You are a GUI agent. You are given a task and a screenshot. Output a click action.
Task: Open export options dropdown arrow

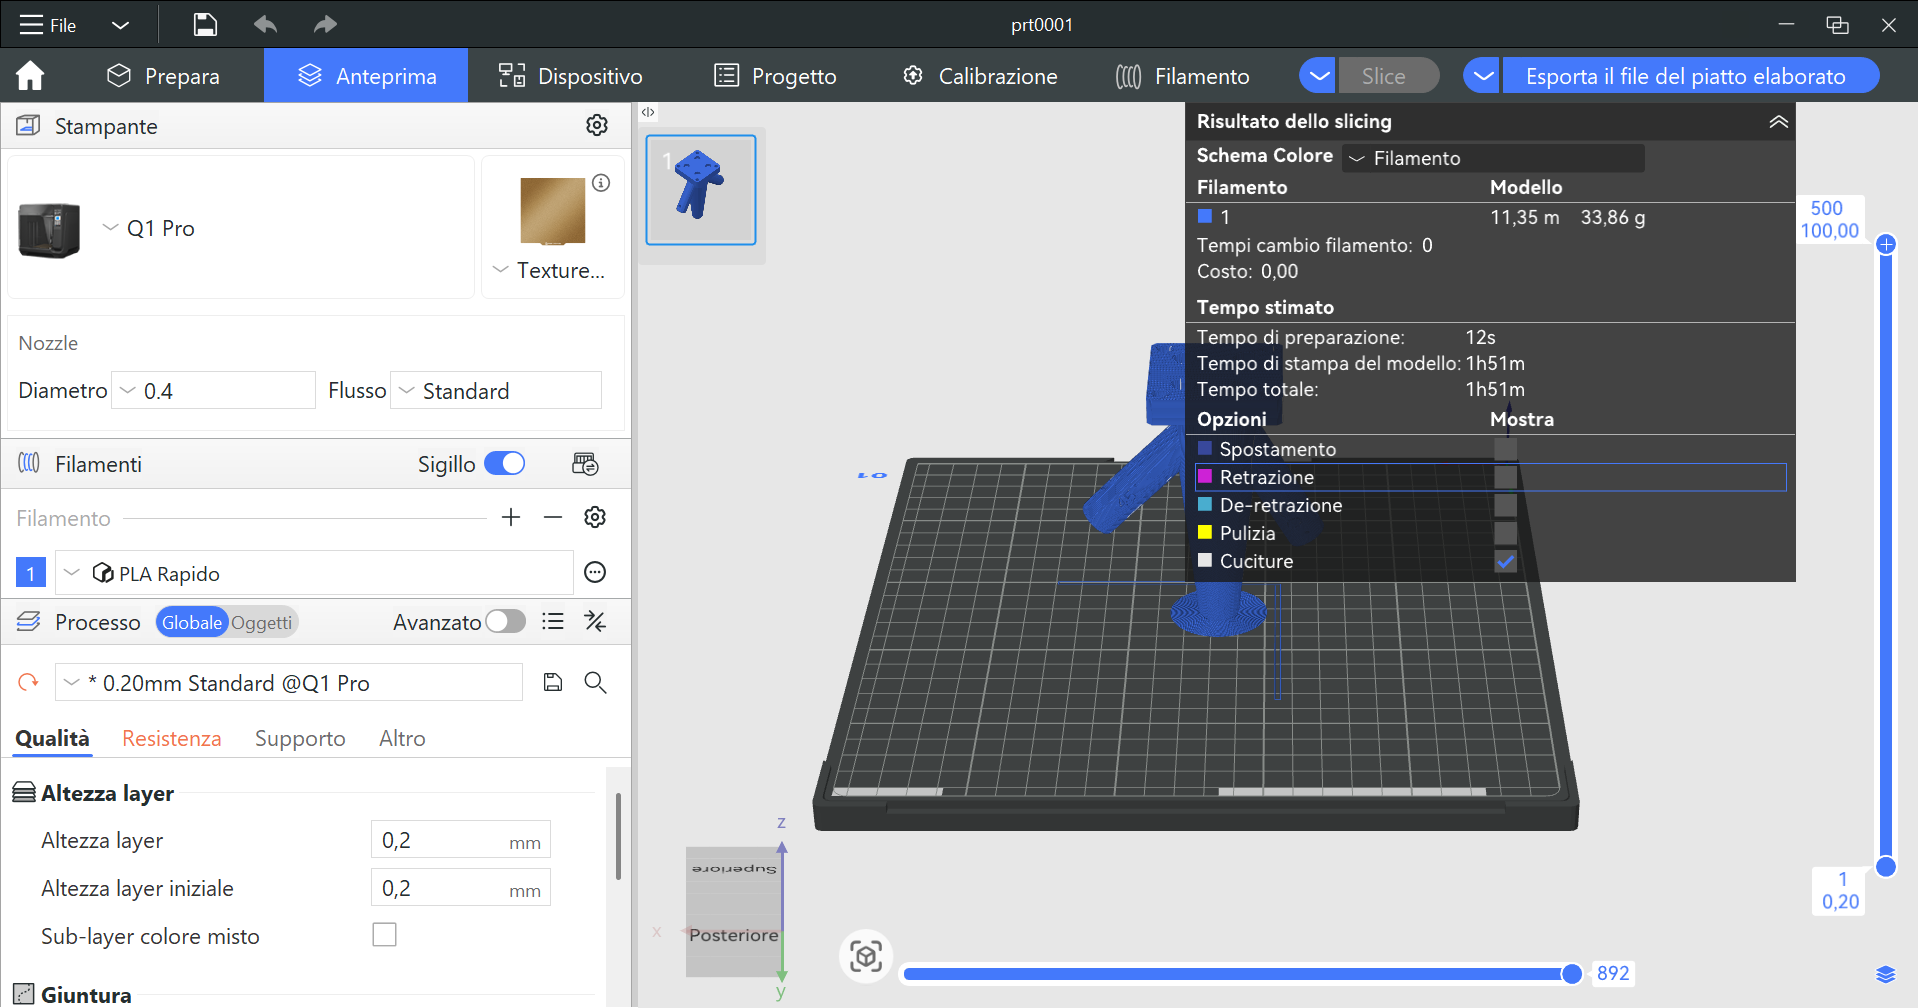pos(1483,76)
